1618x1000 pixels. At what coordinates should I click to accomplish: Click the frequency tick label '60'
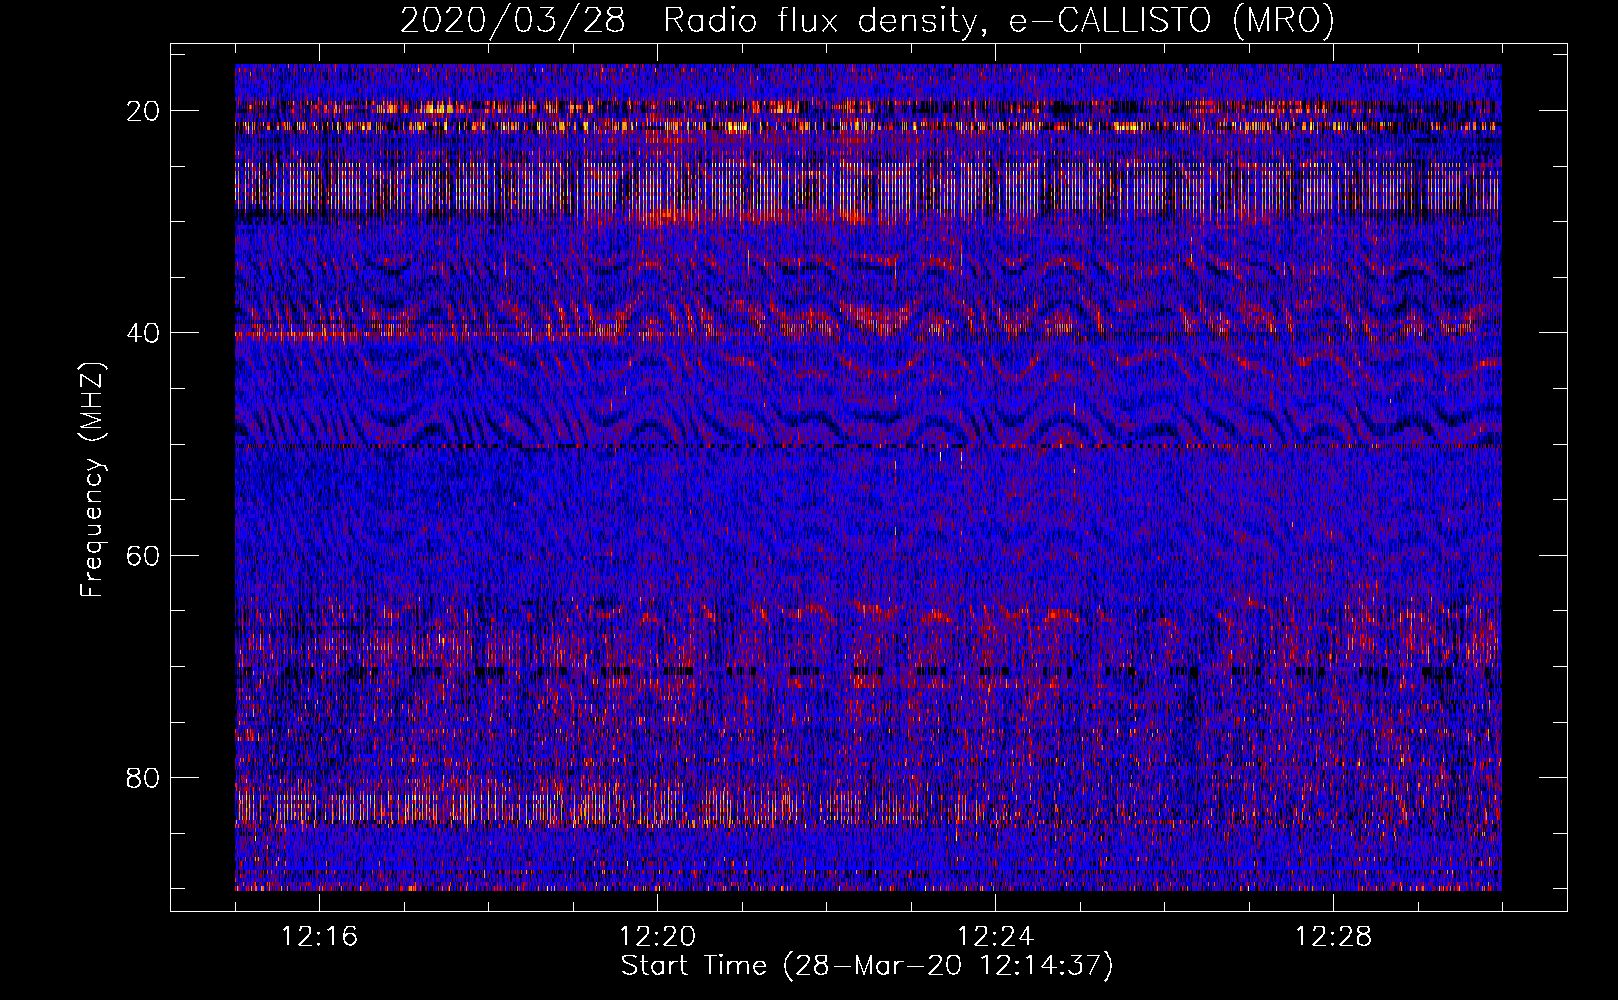pyautogui.click(x=144, y=555)
